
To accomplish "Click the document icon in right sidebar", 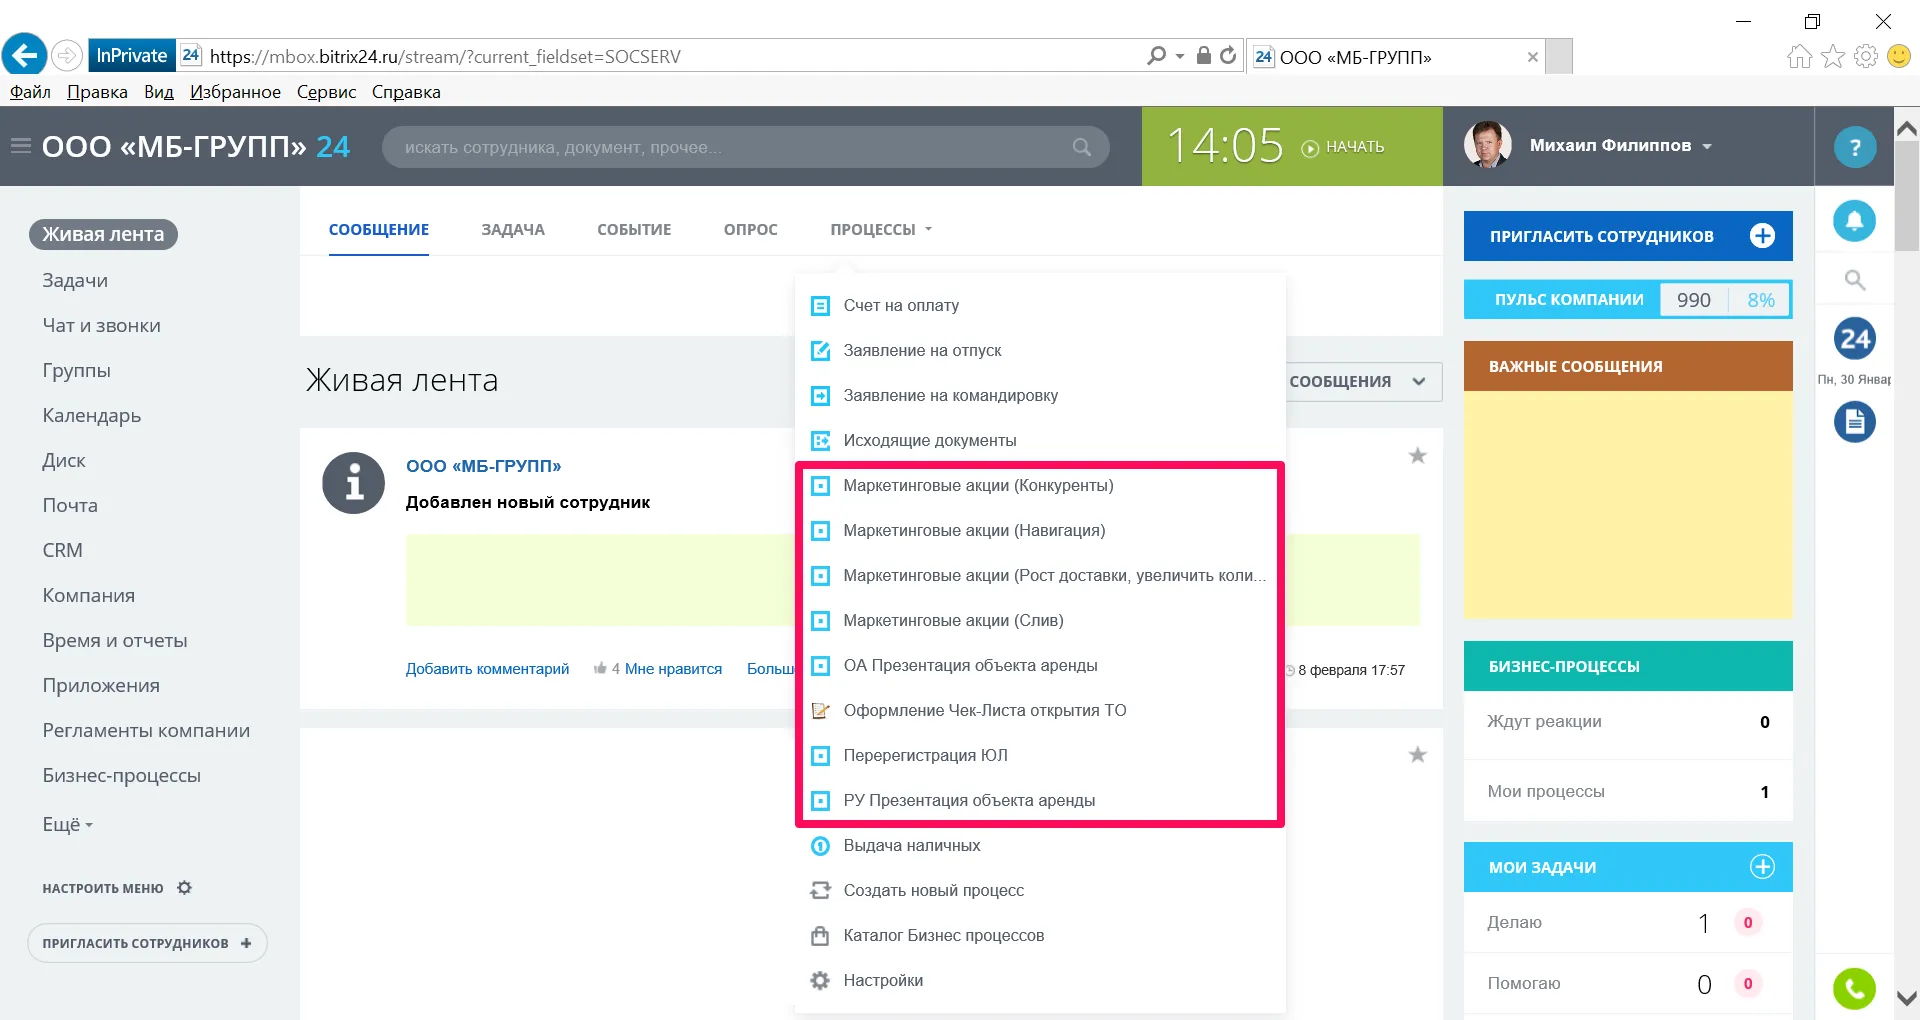I will click(x=1854, y=422).
